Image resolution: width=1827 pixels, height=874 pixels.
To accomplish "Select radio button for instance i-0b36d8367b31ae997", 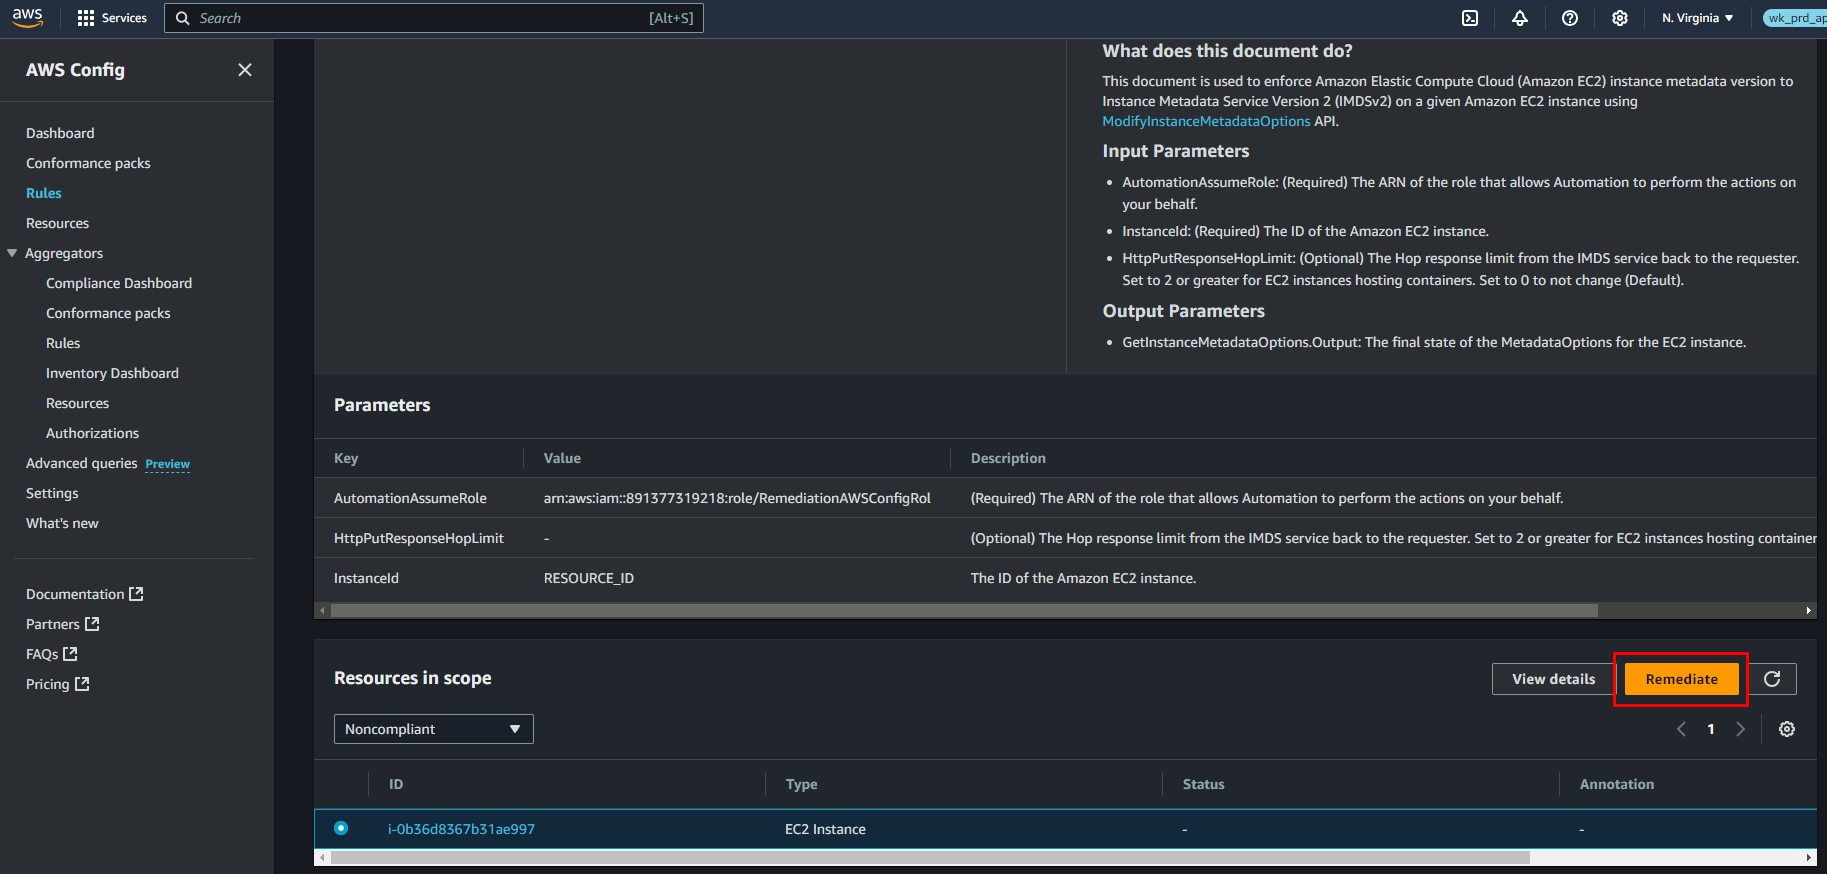I will 341,828.
